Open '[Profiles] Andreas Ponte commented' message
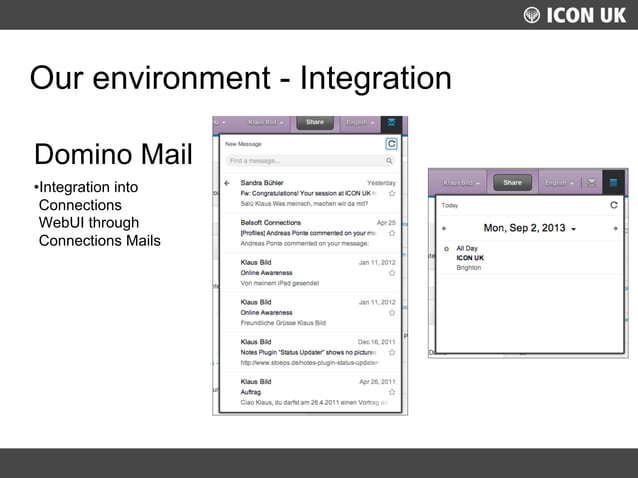Image resolution: width=638 pixels, height=478 pixels. (310, 233)
